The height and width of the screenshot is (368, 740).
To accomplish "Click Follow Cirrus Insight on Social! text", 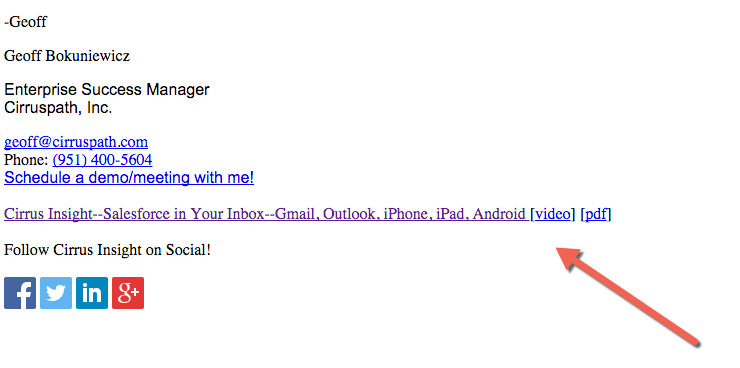I will coord(107,250).
